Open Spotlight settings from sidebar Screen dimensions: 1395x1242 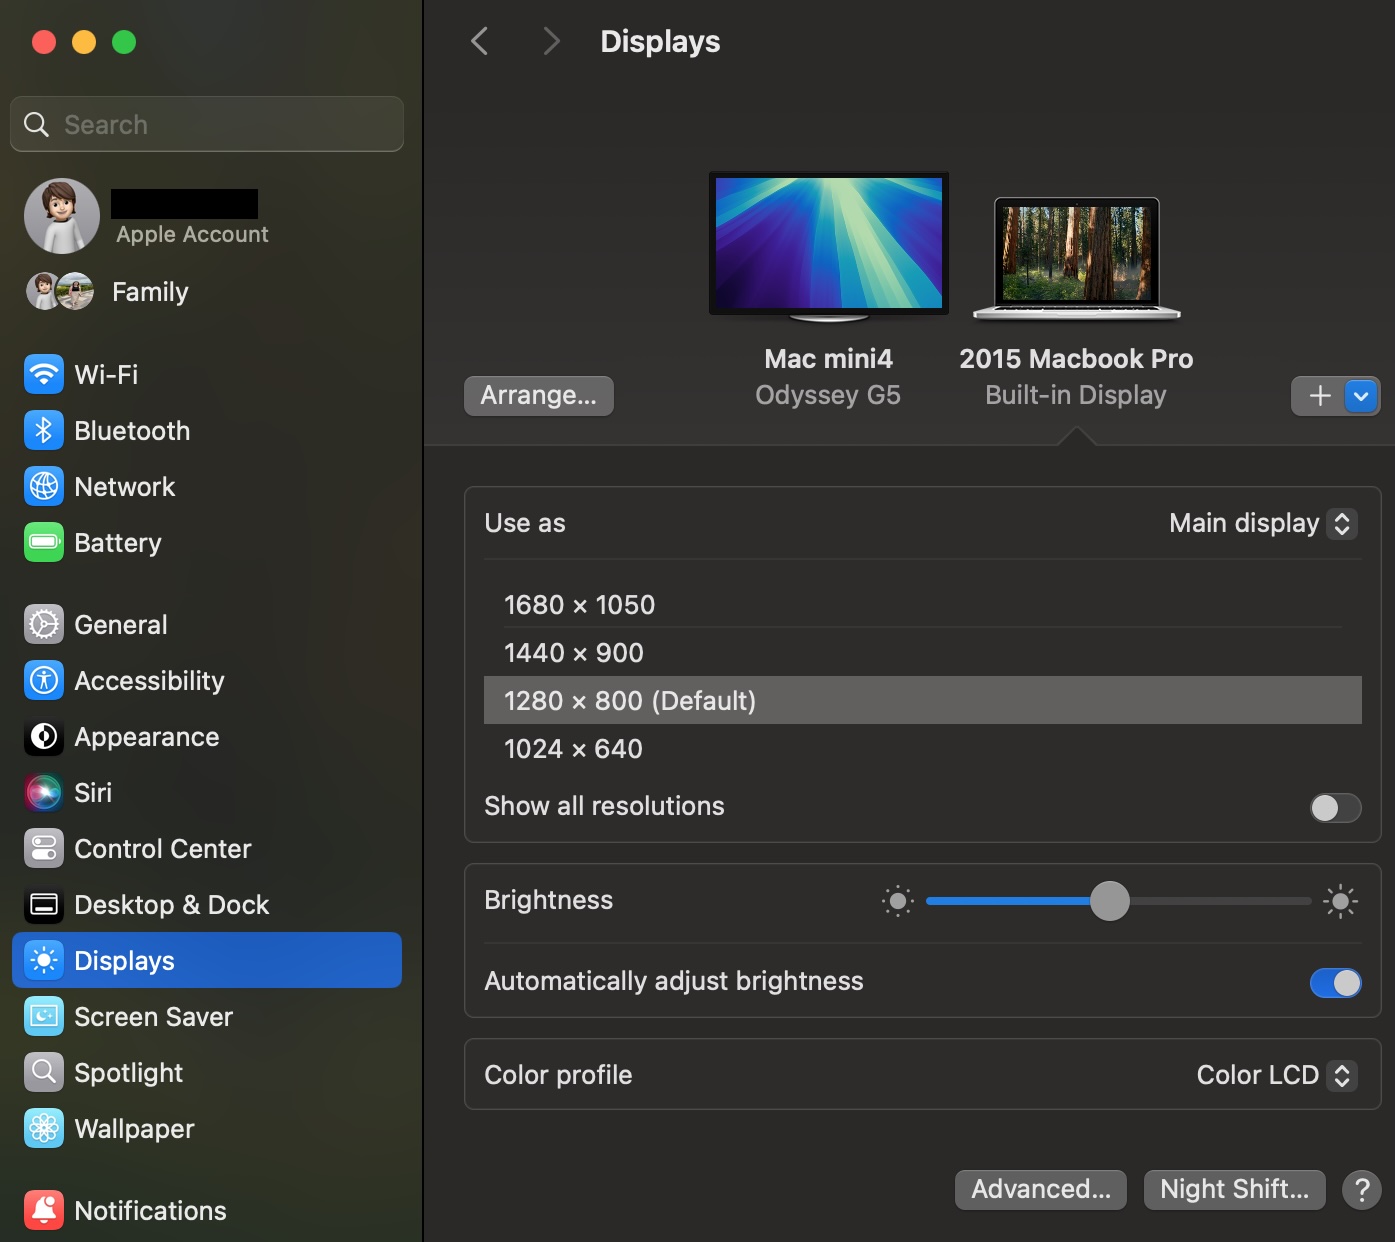point(207,1073)
